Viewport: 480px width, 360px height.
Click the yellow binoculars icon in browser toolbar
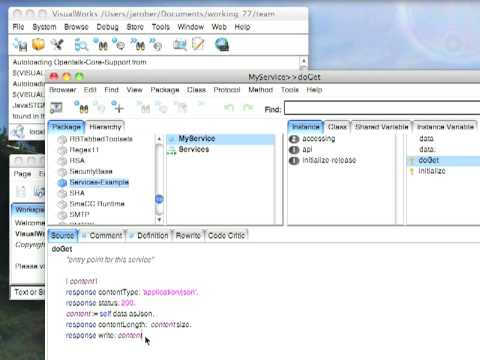(x=82, y=107)
